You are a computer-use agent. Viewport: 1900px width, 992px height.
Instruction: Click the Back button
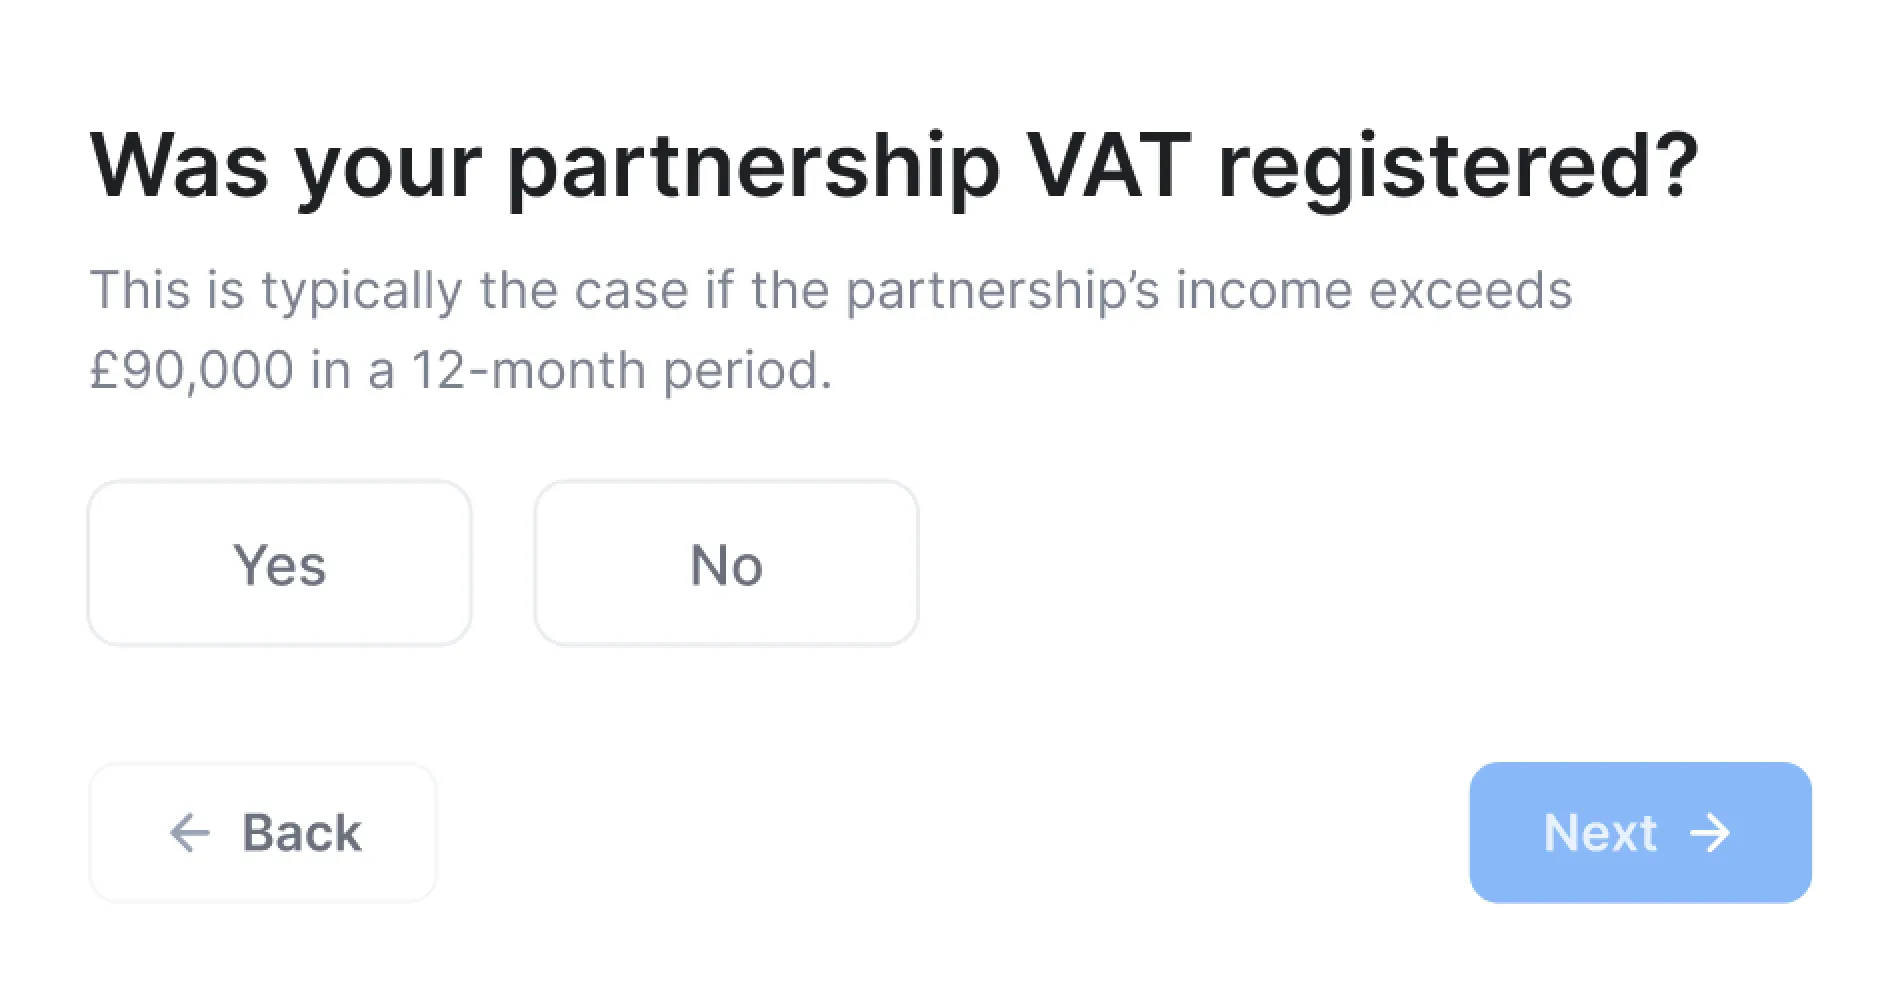[263, 833]
